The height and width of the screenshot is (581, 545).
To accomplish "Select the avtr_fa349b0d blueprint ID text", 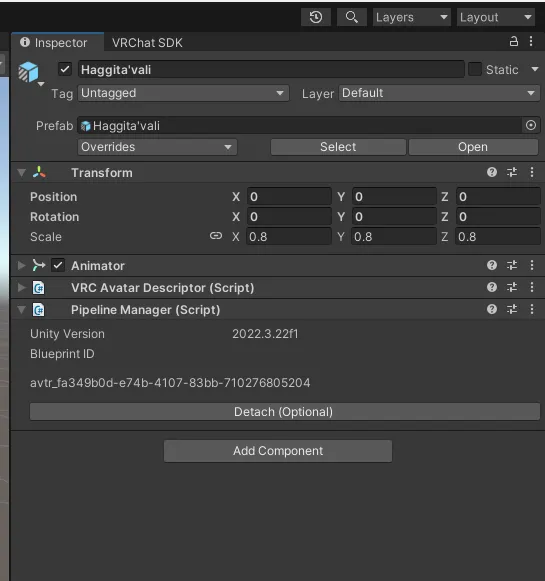I will [170, 382].
